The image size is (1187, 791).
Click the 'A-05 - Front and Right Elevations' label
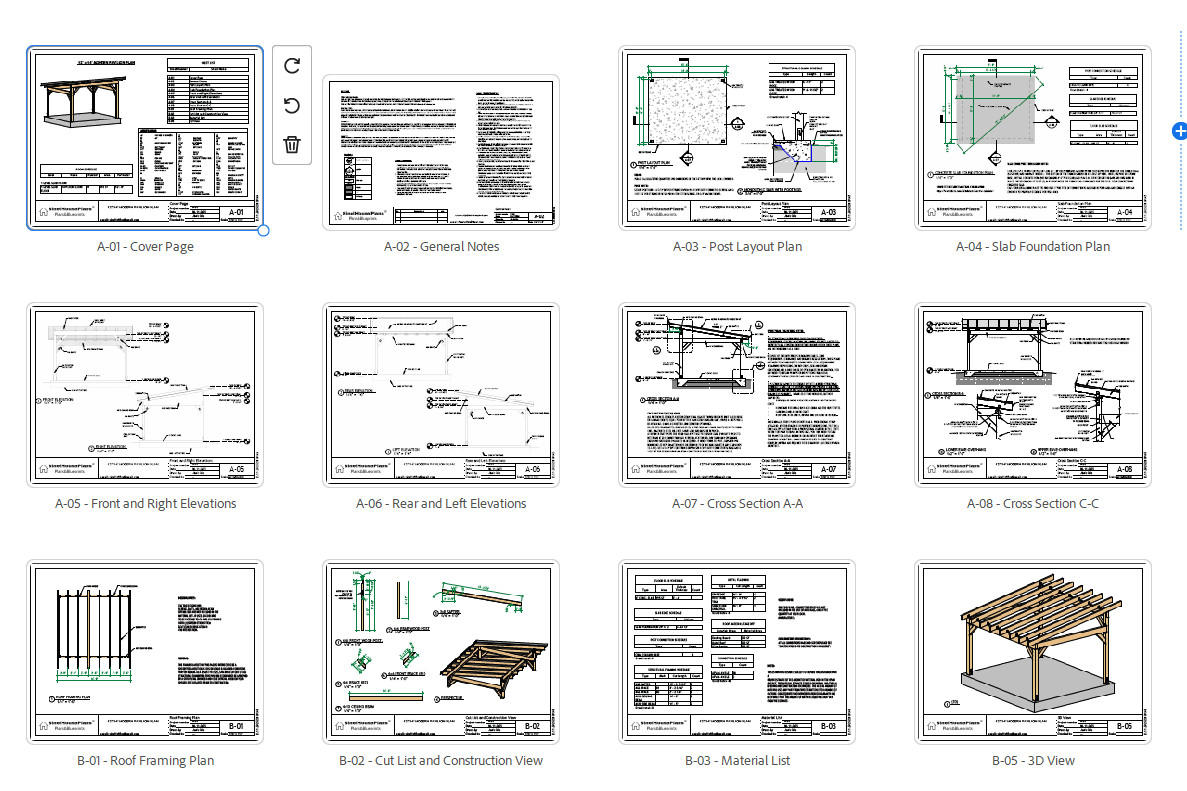[145, 503]
